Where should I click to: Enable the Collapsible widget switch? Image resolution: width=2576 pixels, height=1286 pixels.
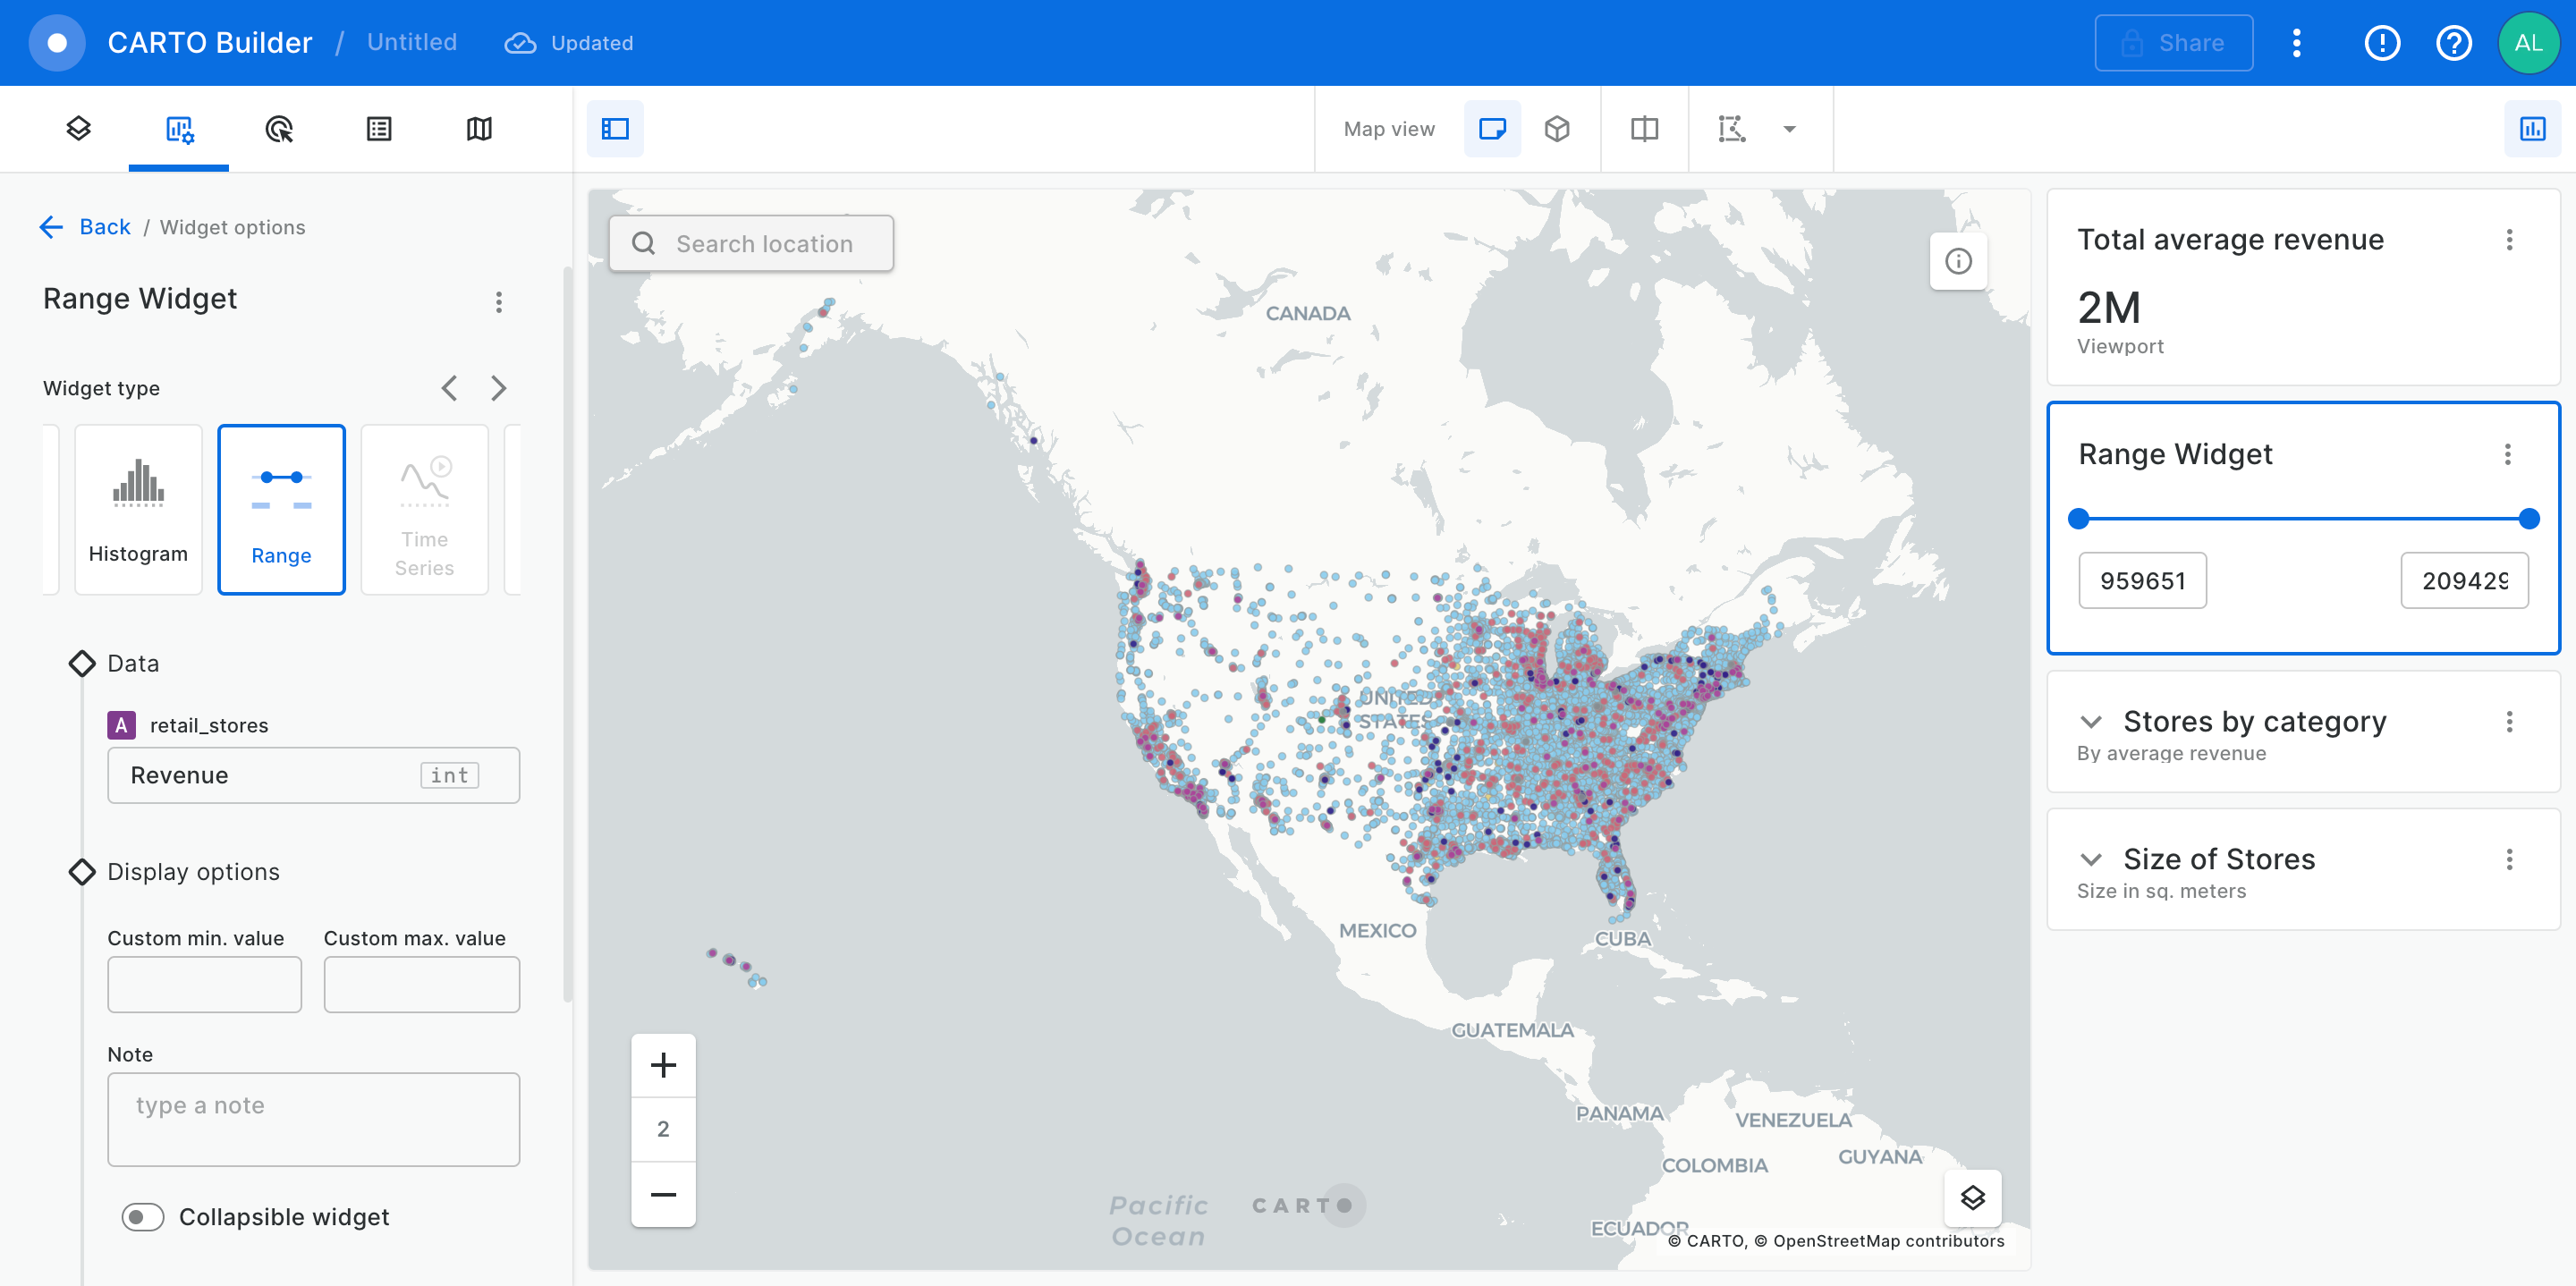(x=143, y=1216)
